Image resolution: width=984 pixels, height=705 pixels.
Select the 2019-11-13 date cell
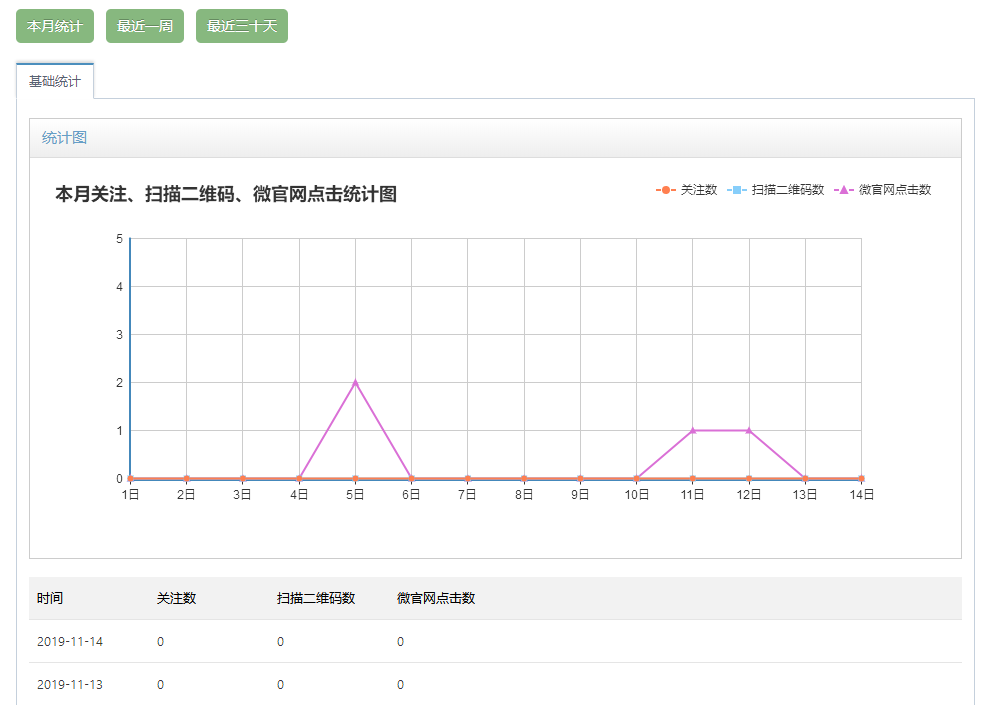70,684
